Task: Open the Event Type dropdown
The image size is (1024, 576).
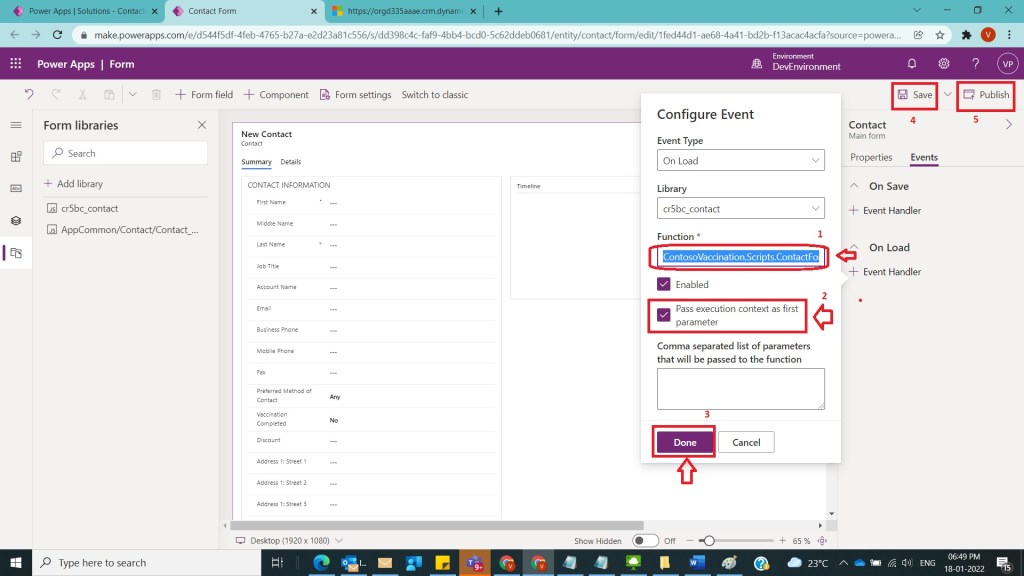Action: (740, 160)
